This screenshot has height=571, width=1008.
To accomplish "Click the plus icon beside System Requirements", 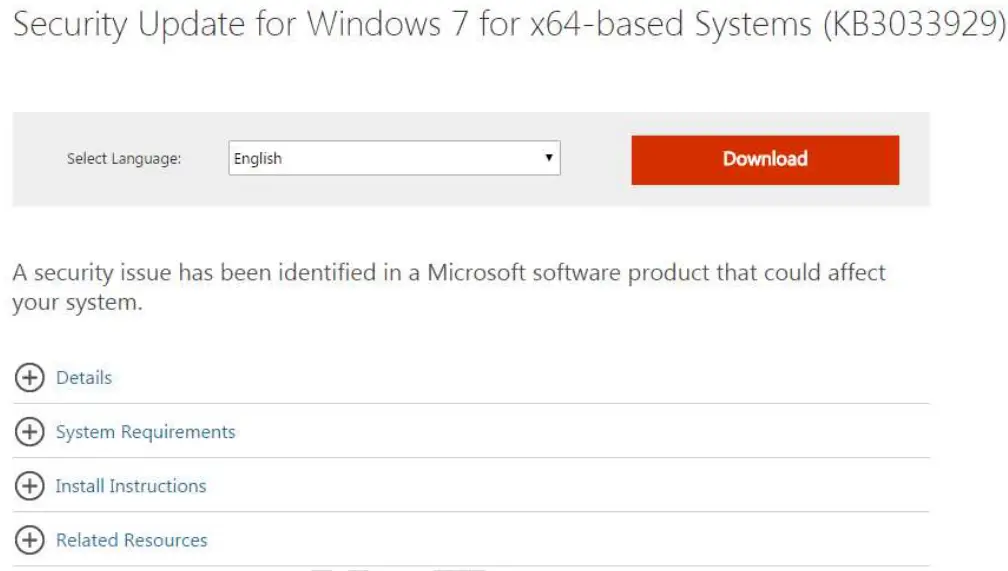I will click(31, 432).
